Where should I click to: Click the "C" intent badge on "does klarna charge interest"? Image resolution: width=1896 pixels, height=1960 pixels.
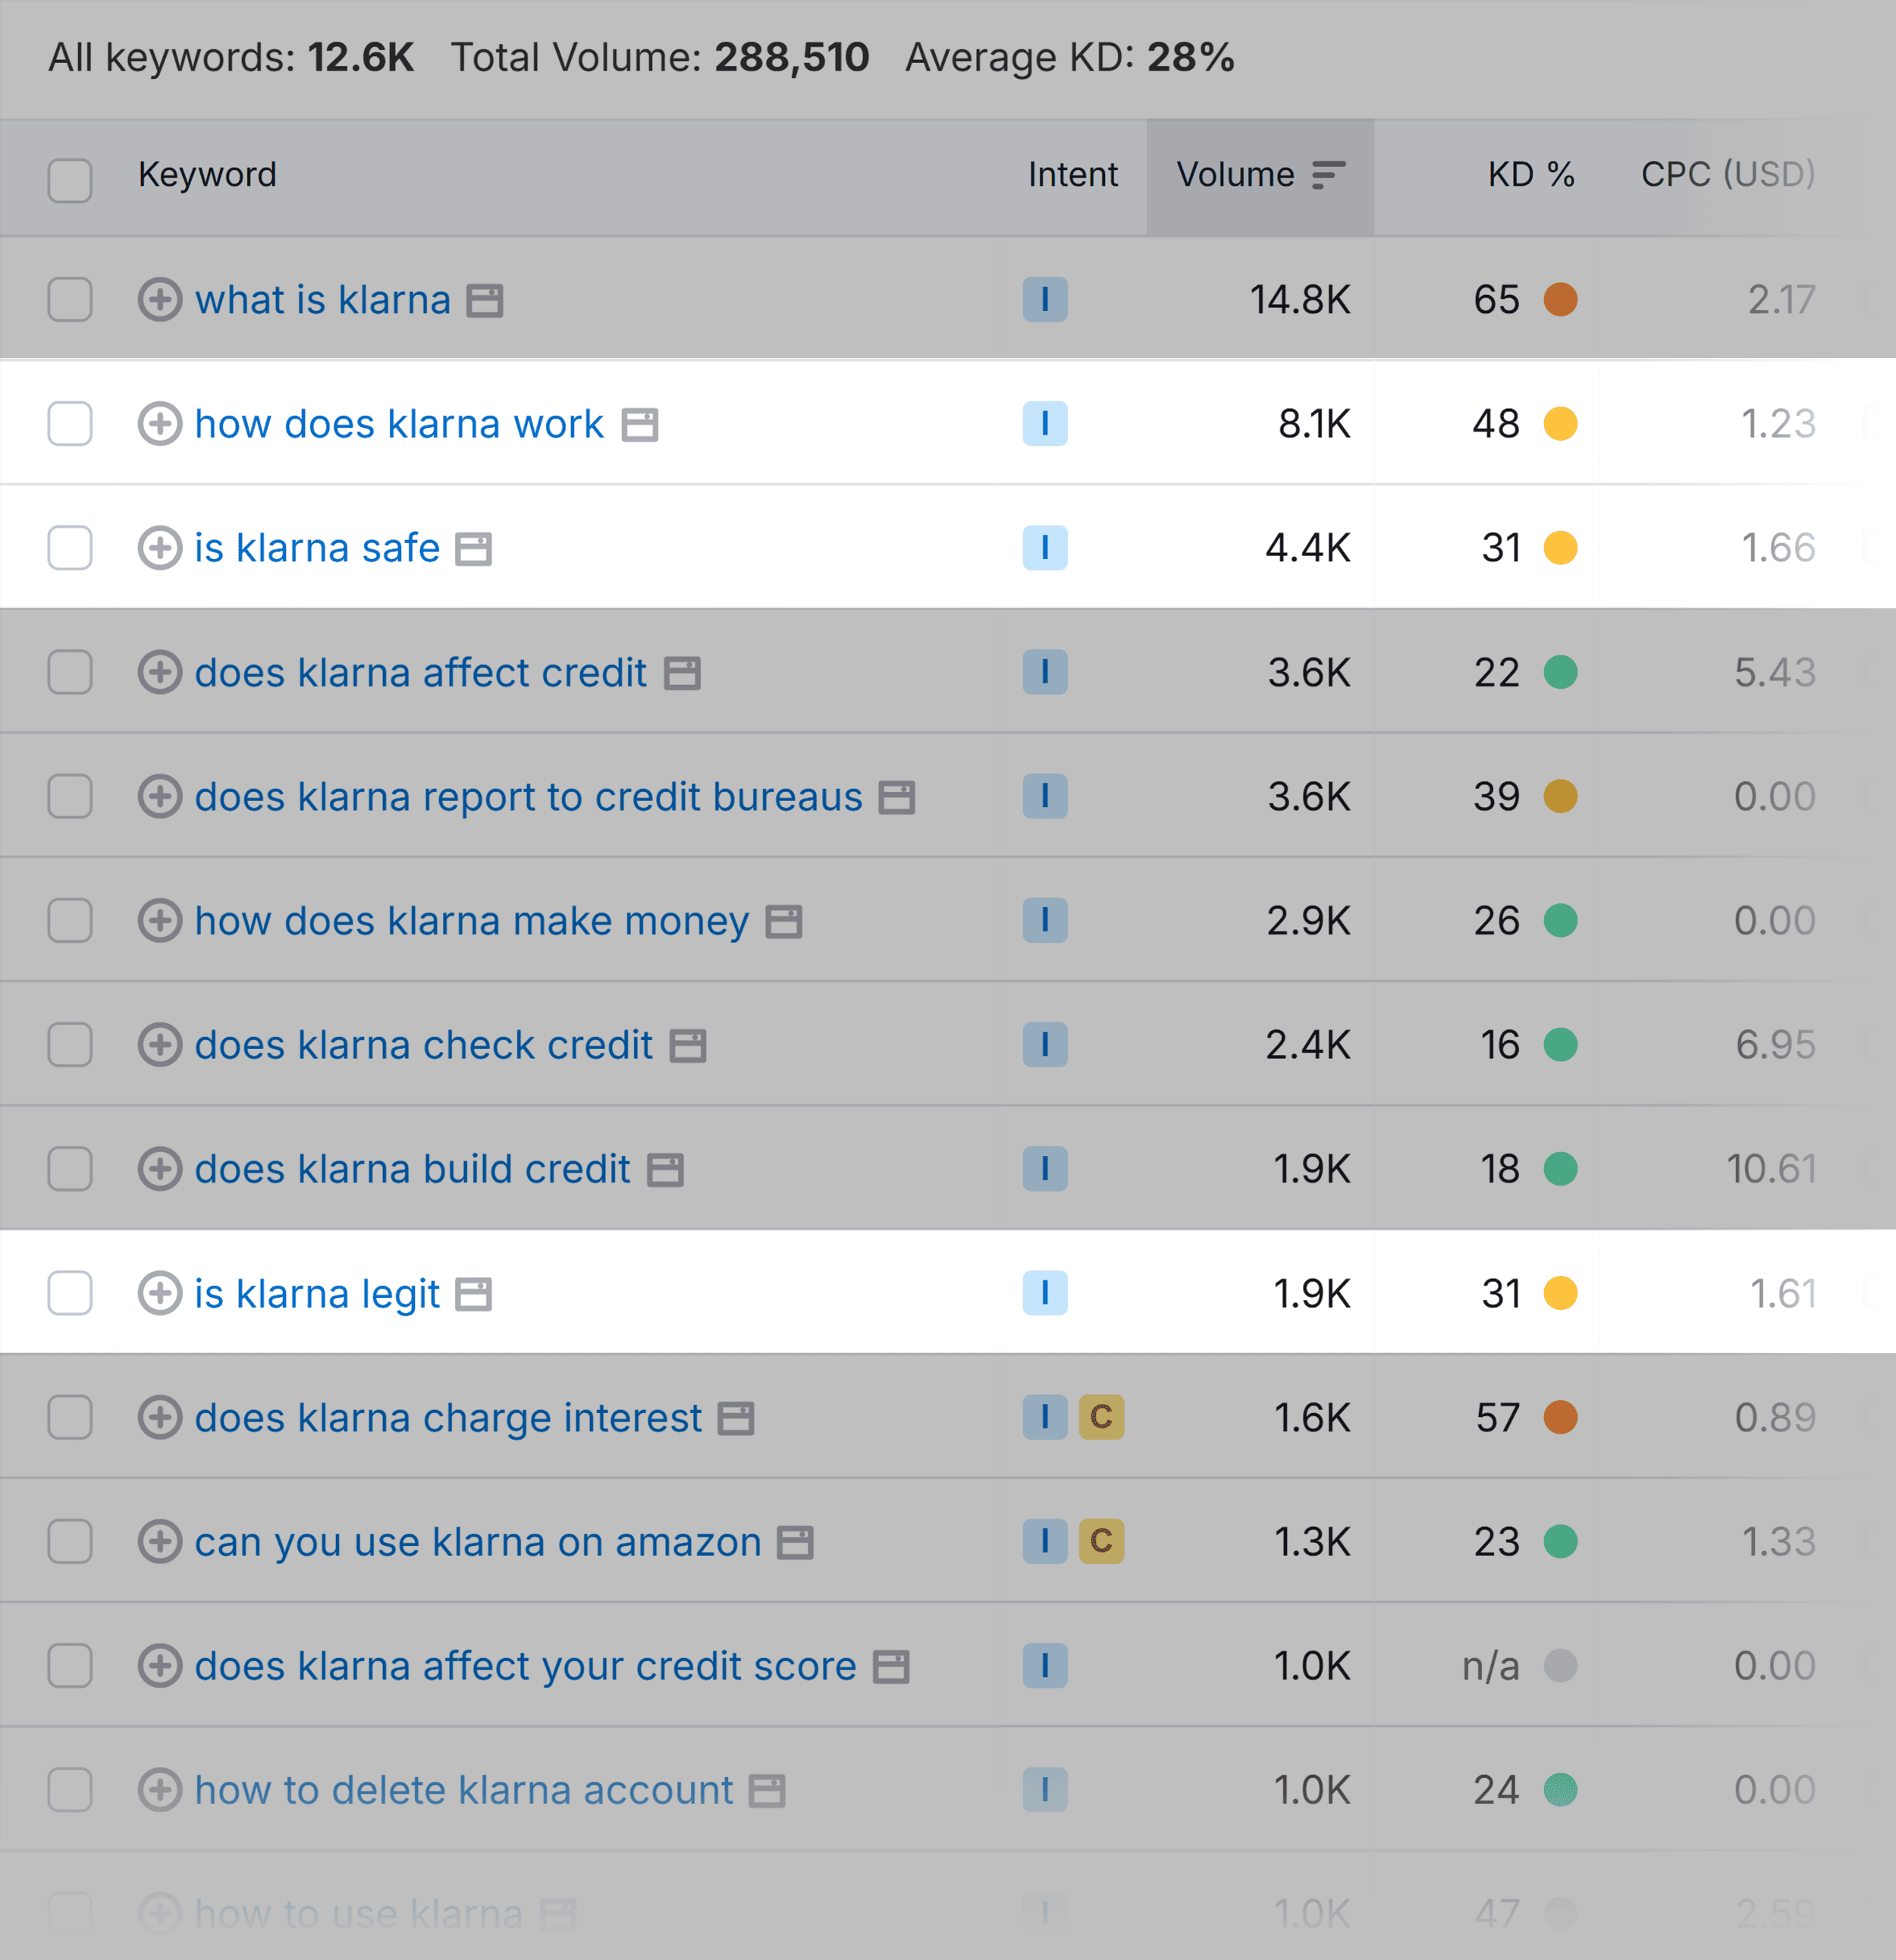[1101, 1417]
